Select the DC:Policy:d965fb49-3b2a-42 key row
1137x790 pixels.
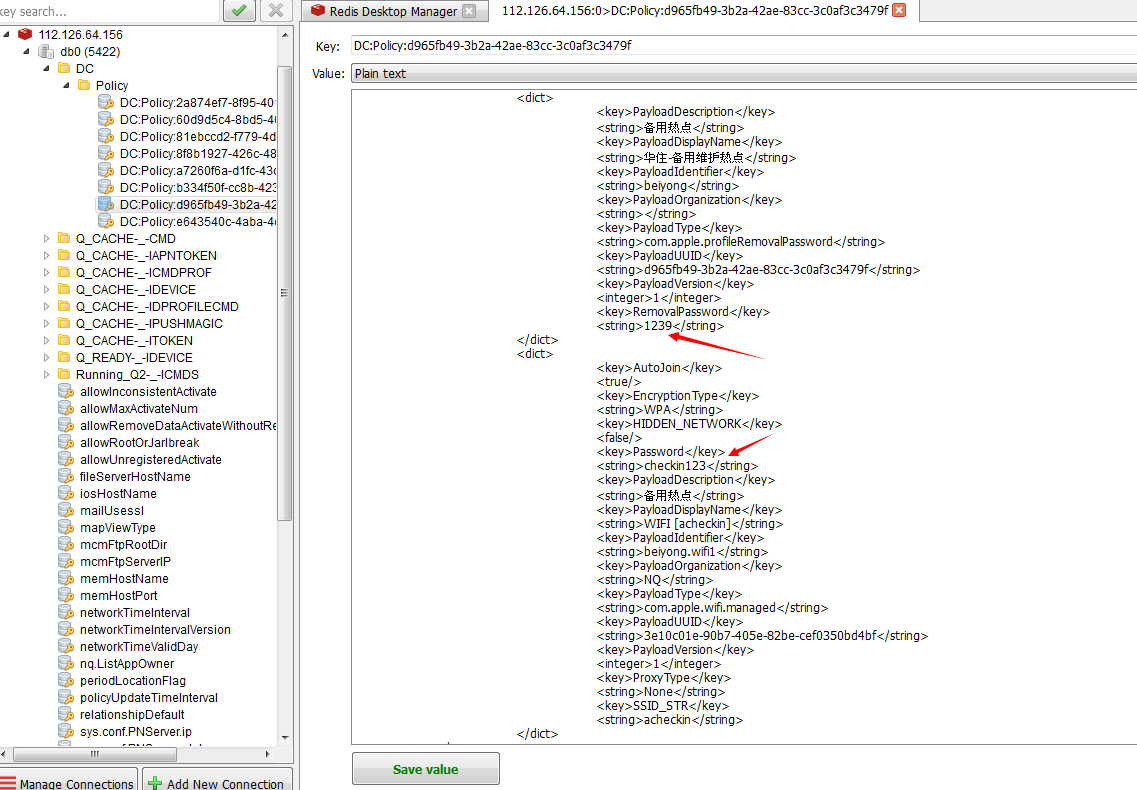186,205
